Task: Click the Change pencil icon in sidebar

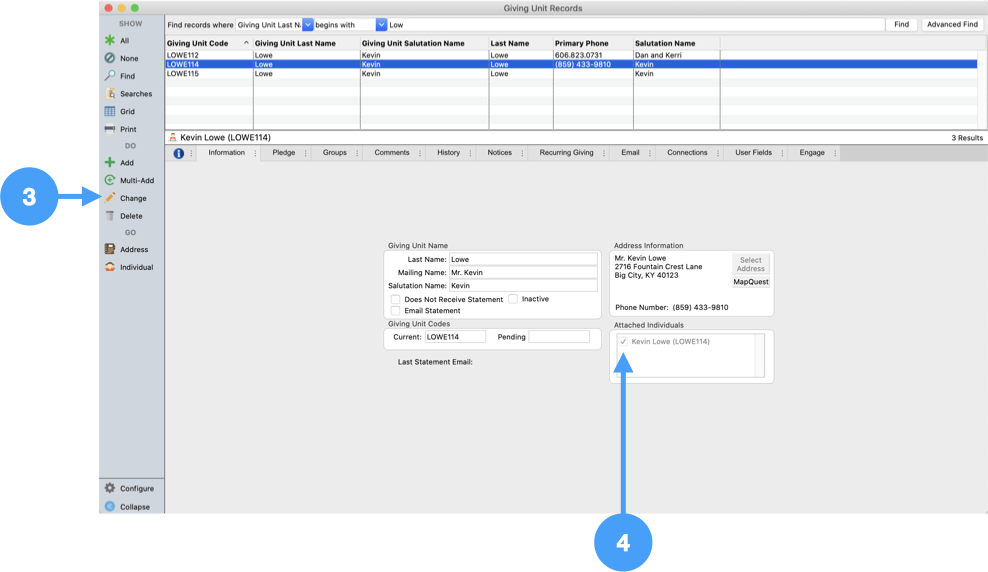Action: point(110,198)
